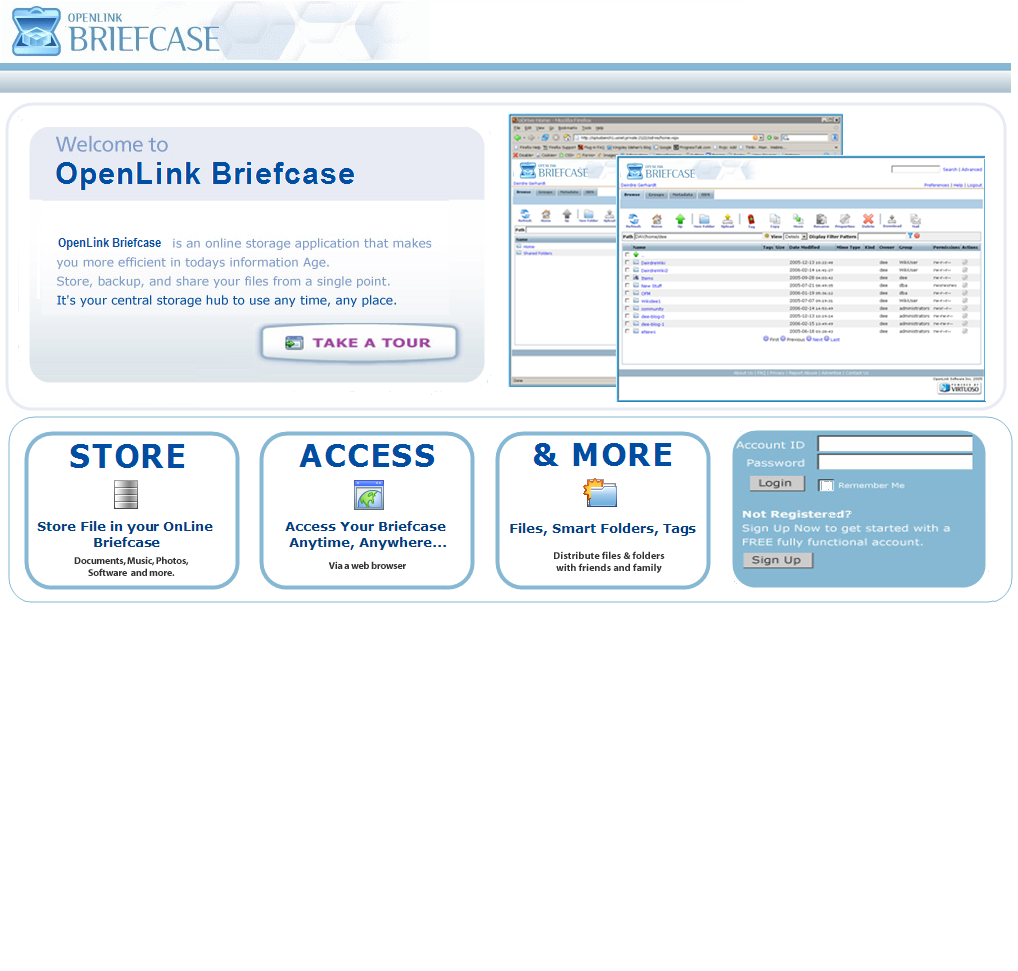Click the browser icon under ACCESS
The width and height of the screenshot is (1018, 971).
point(369,495)
